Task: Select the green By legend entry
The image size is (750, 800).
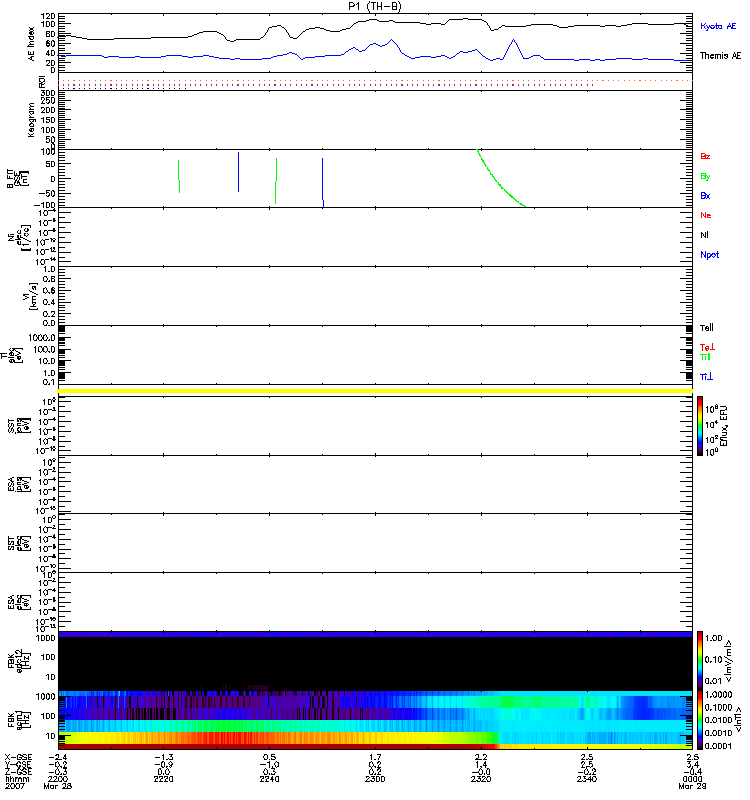Action: (706, 176)
